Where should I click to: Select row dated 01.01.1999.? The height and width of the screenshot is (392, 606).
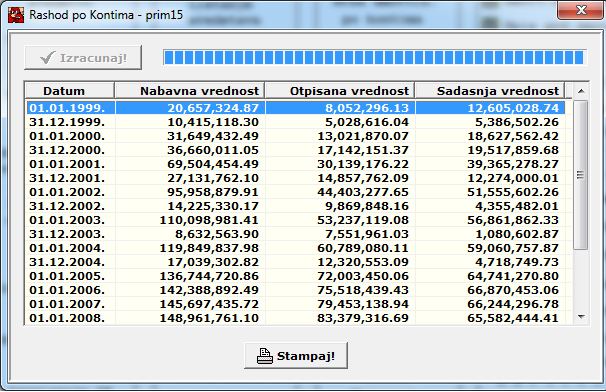coord(296,108)
